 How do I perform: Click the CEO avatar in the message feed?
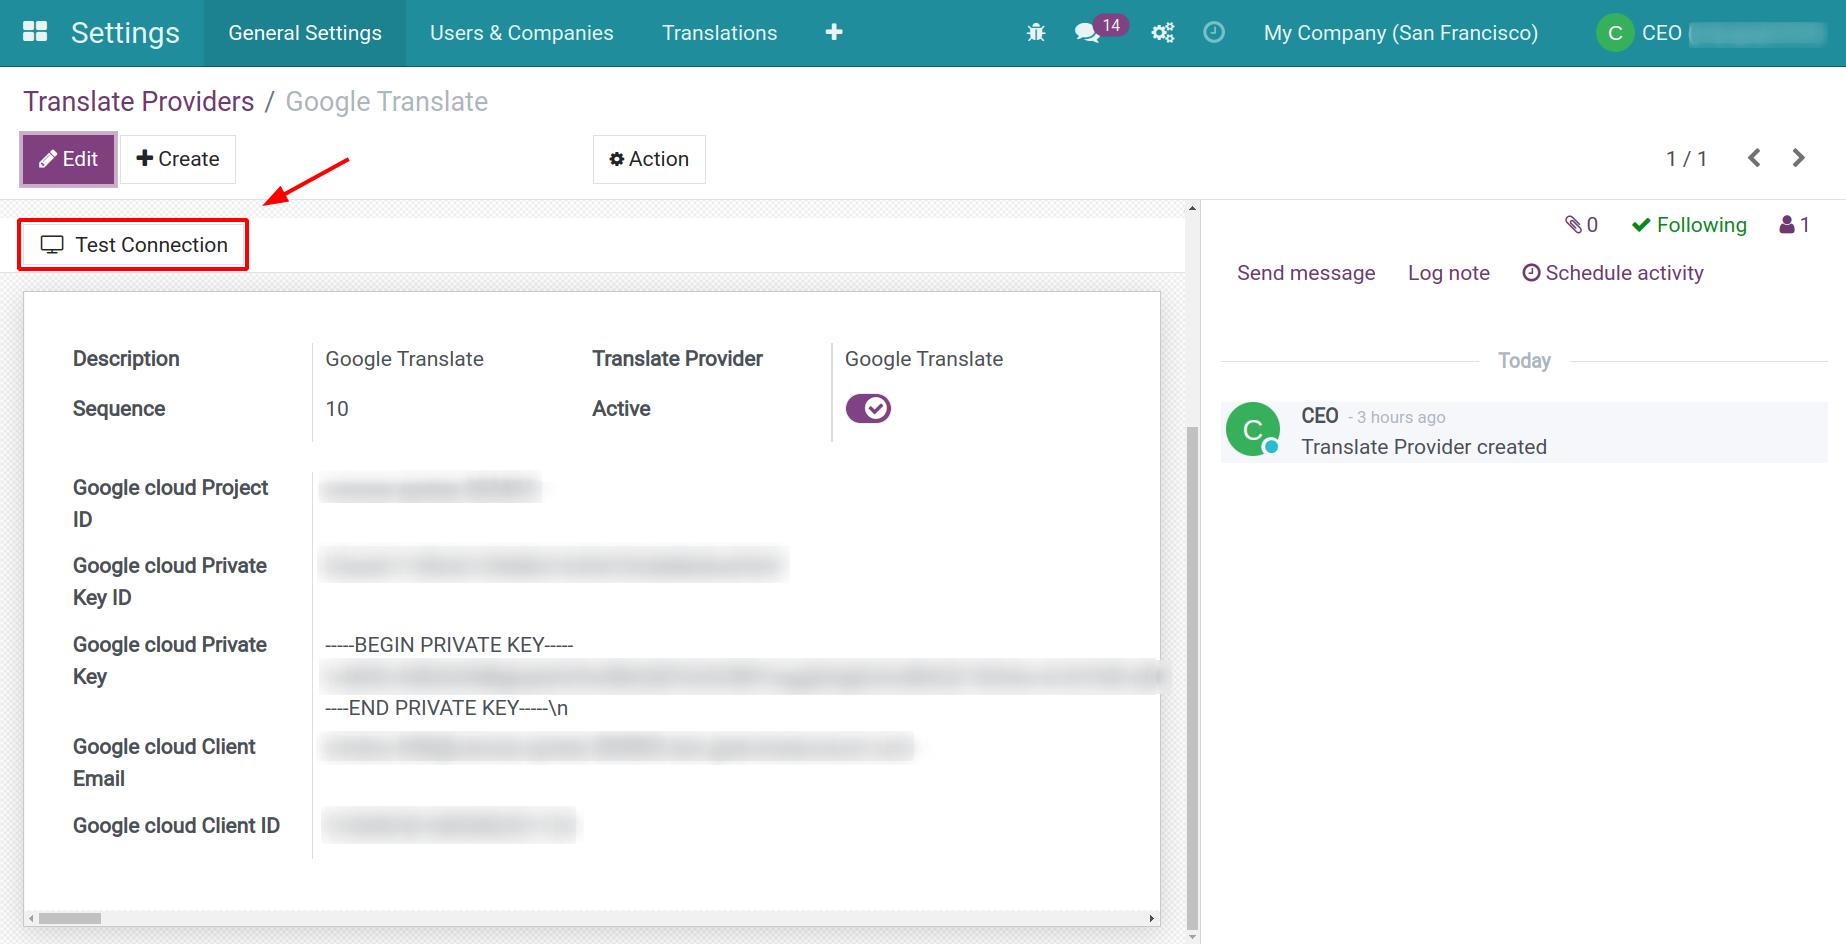pos(1252,429)
